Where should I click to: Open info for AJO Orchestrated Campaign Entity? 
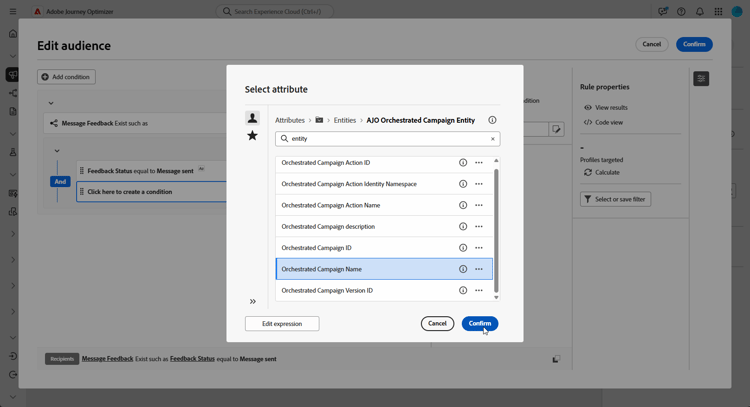coord(492,120)
